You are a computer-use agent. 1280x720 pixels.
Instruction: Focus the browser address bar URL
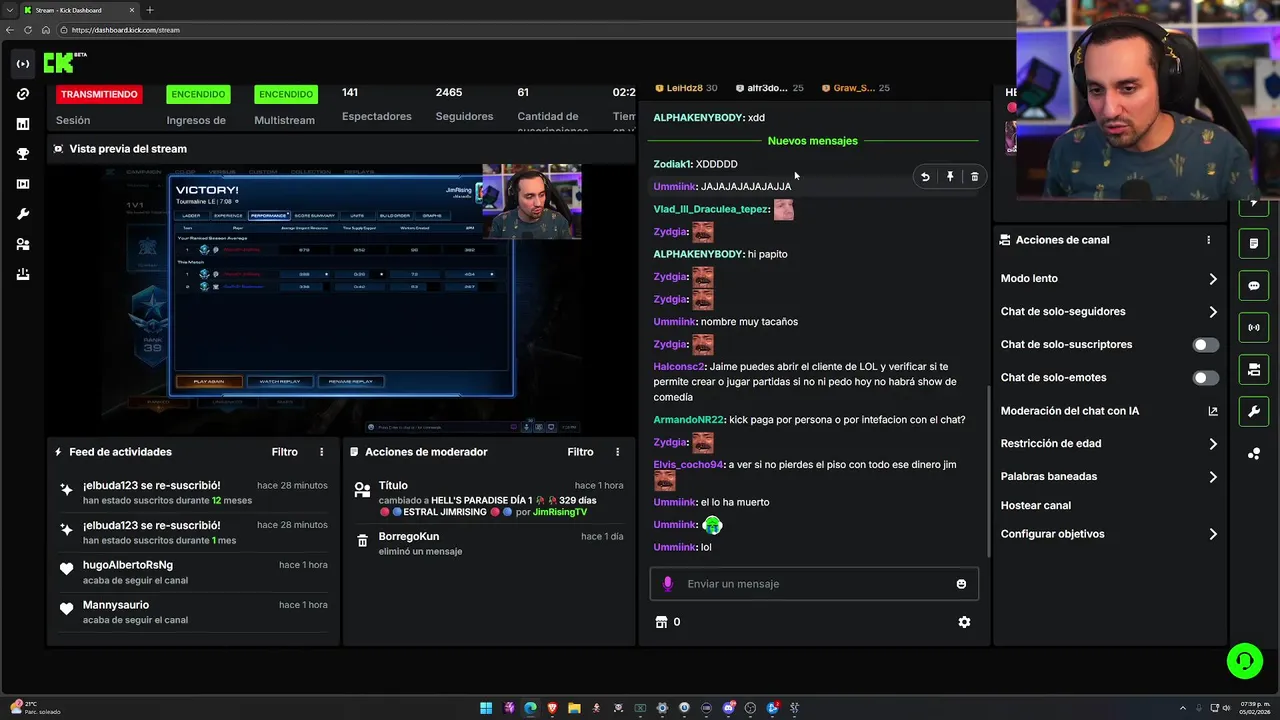click(126, 30)
